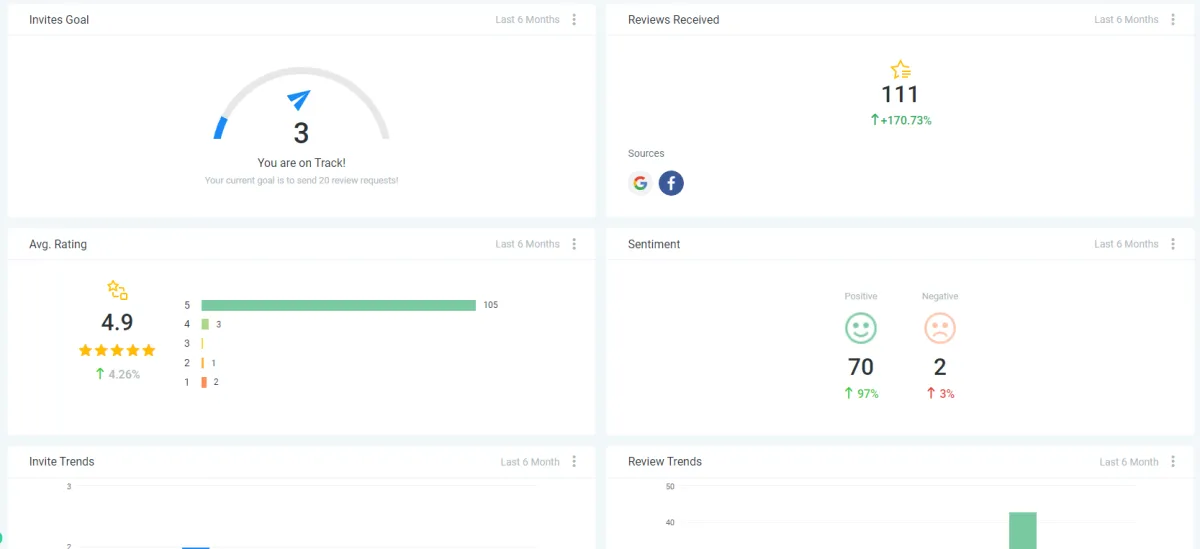This screenshot has height=549, width=1200.
Task: Open Avg. Rating three-dot options menu
Action: pyautogui.click(x=574, y=244)
